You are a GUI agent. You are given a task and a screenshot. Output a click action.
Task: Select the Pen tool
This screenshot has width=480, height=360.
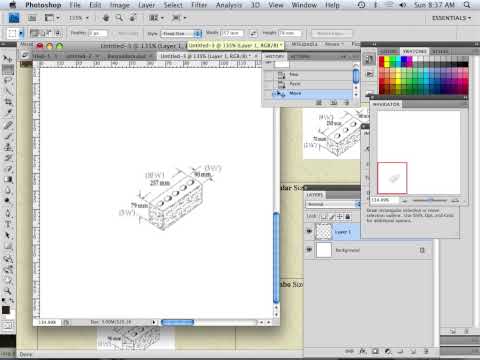coord(7,213)
